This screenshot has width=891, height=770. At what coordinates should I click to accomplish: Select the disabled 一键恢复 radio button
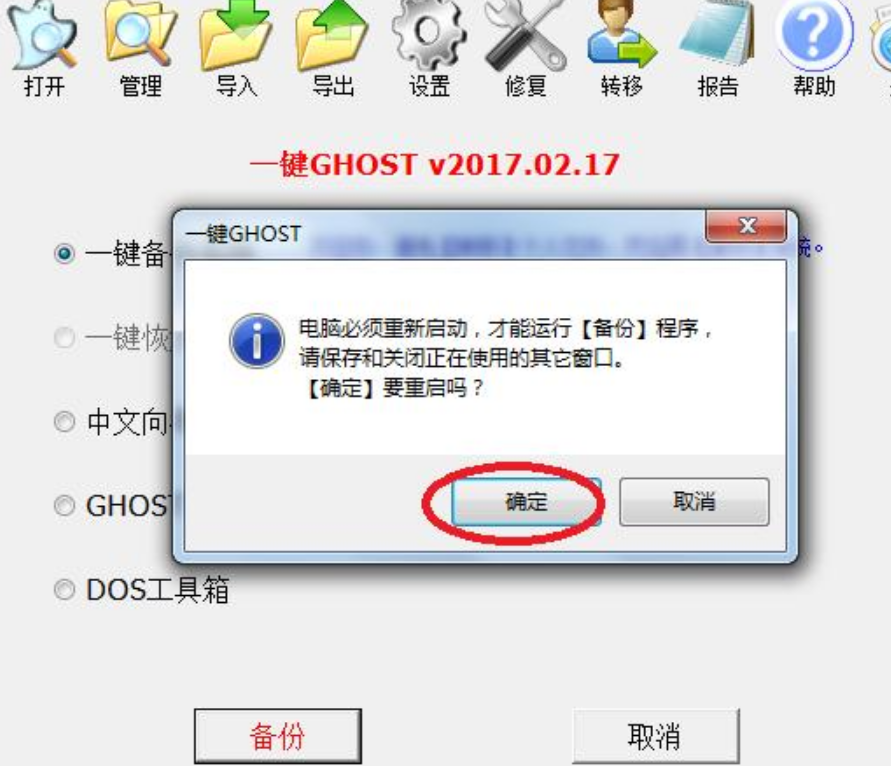click(64, 338)
